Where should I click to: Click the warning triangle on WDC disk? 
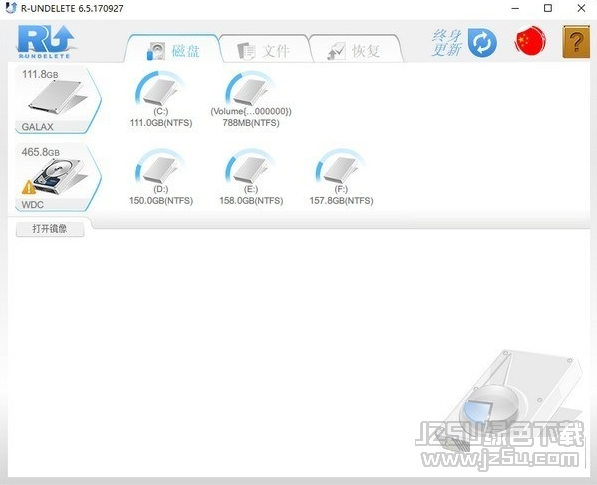pos(29,187)
